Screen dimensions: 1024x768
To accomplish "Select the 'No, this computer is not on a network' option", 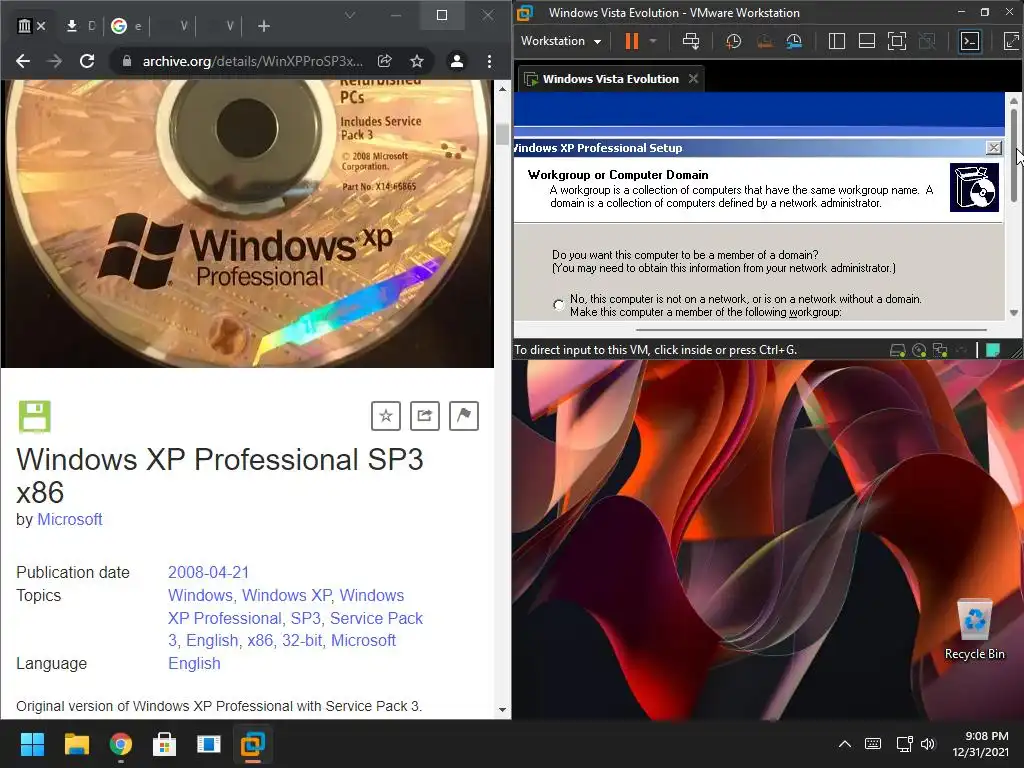I will (558, 305).
